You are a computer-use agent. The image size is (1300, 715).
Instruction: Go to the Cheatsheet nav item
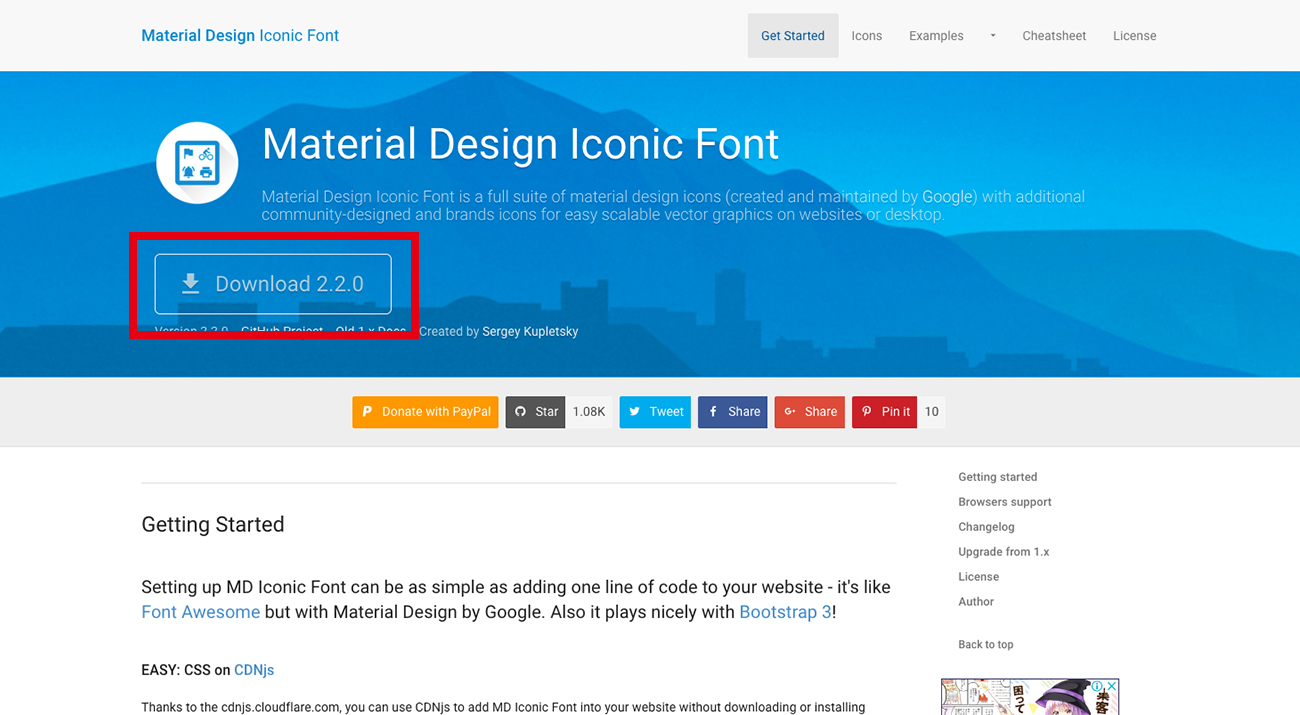1054,36
